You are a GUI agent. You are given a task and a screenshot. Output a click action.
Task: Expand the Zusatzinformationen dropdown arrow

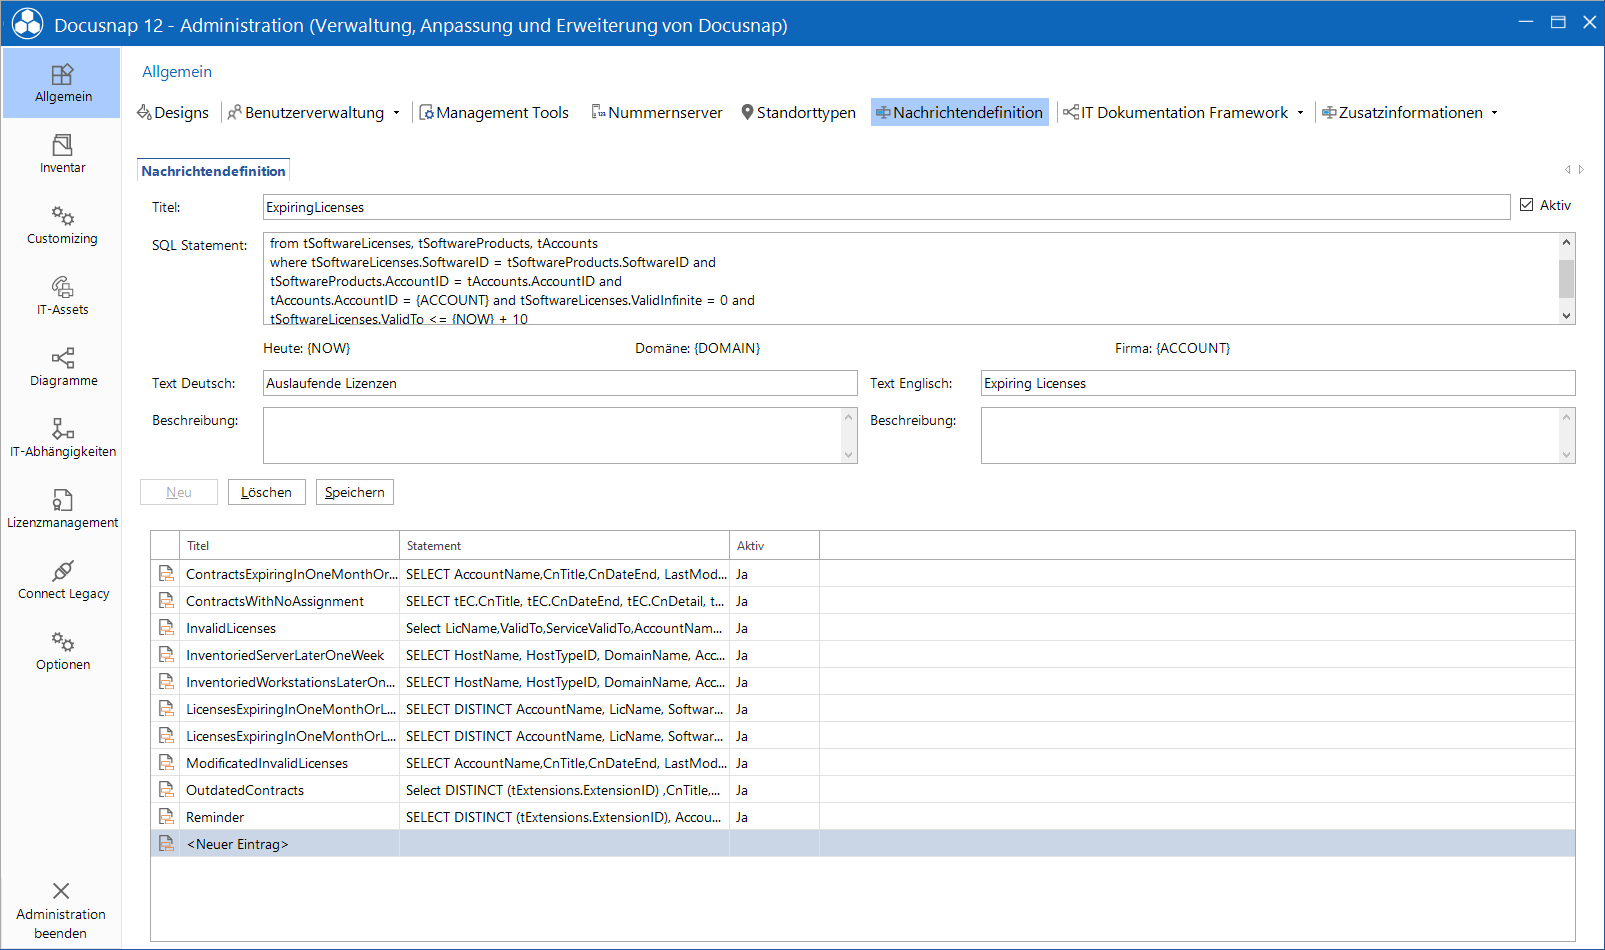click(x=1494, y=113)
